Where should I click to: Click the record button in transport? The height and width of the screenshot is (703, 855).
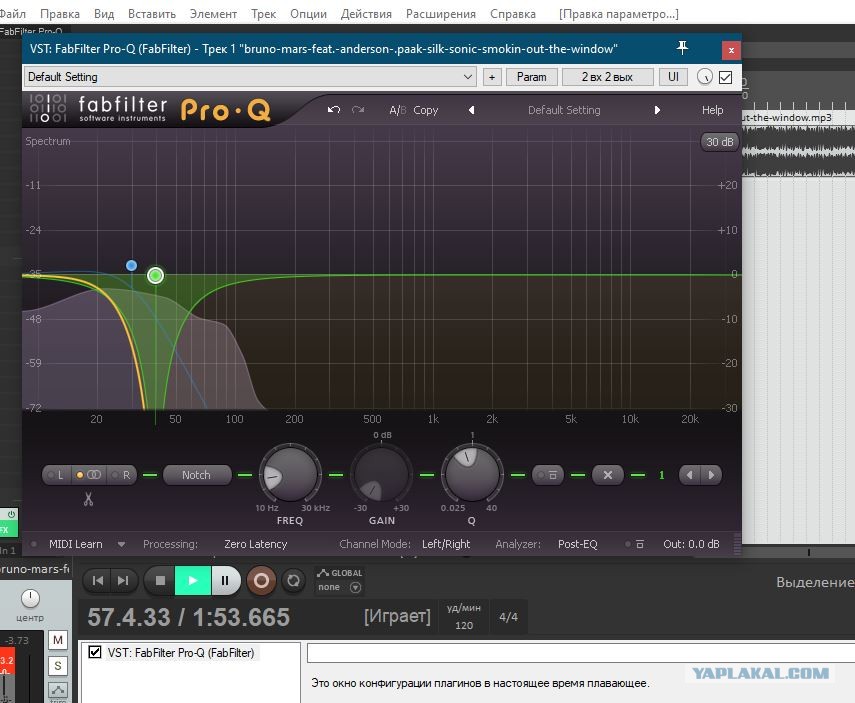[x=261, y=581]
